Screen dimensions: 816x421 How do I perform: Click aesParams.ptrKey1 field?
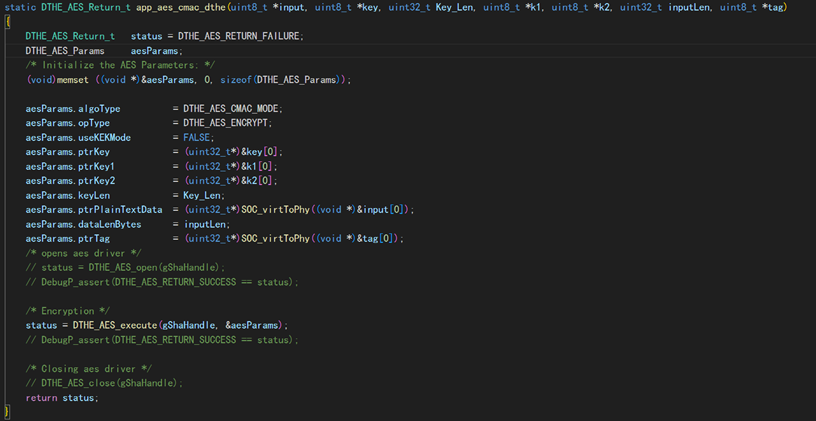tap(70, 167)
